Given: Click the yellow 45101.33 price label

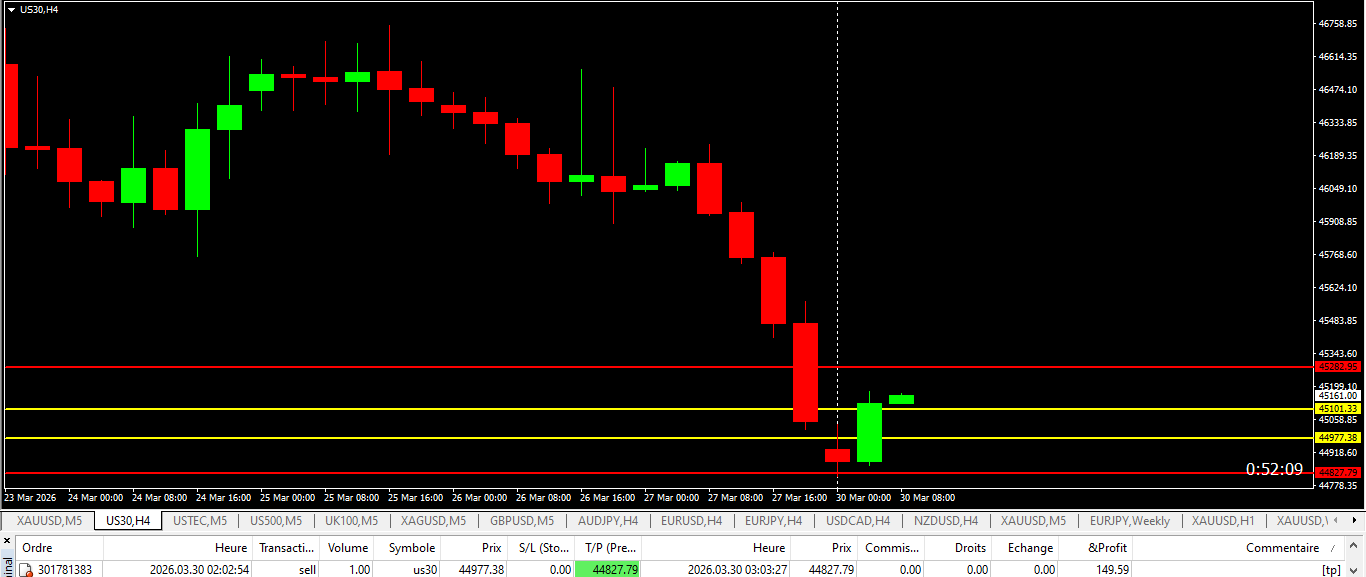Looking at the screenshot, I should tap(1339, 408).
